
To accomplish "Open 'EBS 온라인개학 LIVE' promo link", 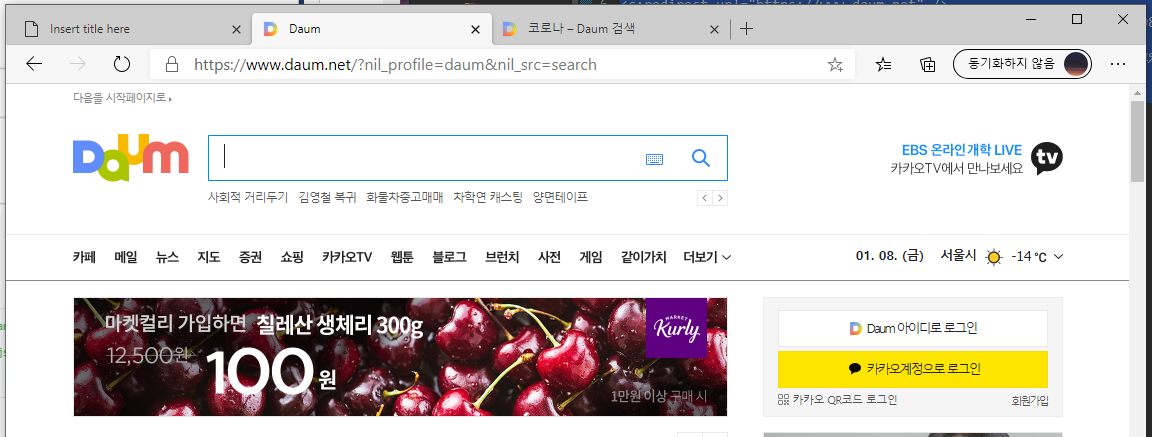I will click(962, 151).
